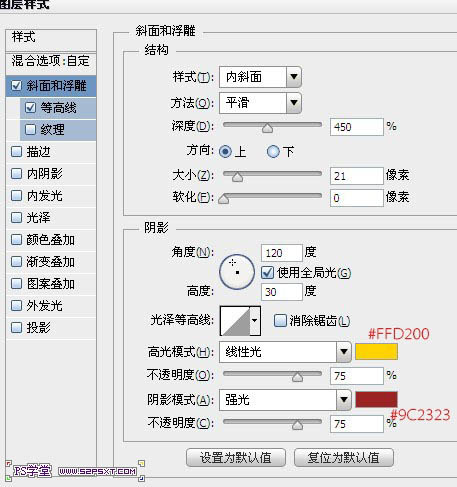The image size is (457, 487).
Task: Select the 纹理 sub-item label
Action: (x=53, y=130)
